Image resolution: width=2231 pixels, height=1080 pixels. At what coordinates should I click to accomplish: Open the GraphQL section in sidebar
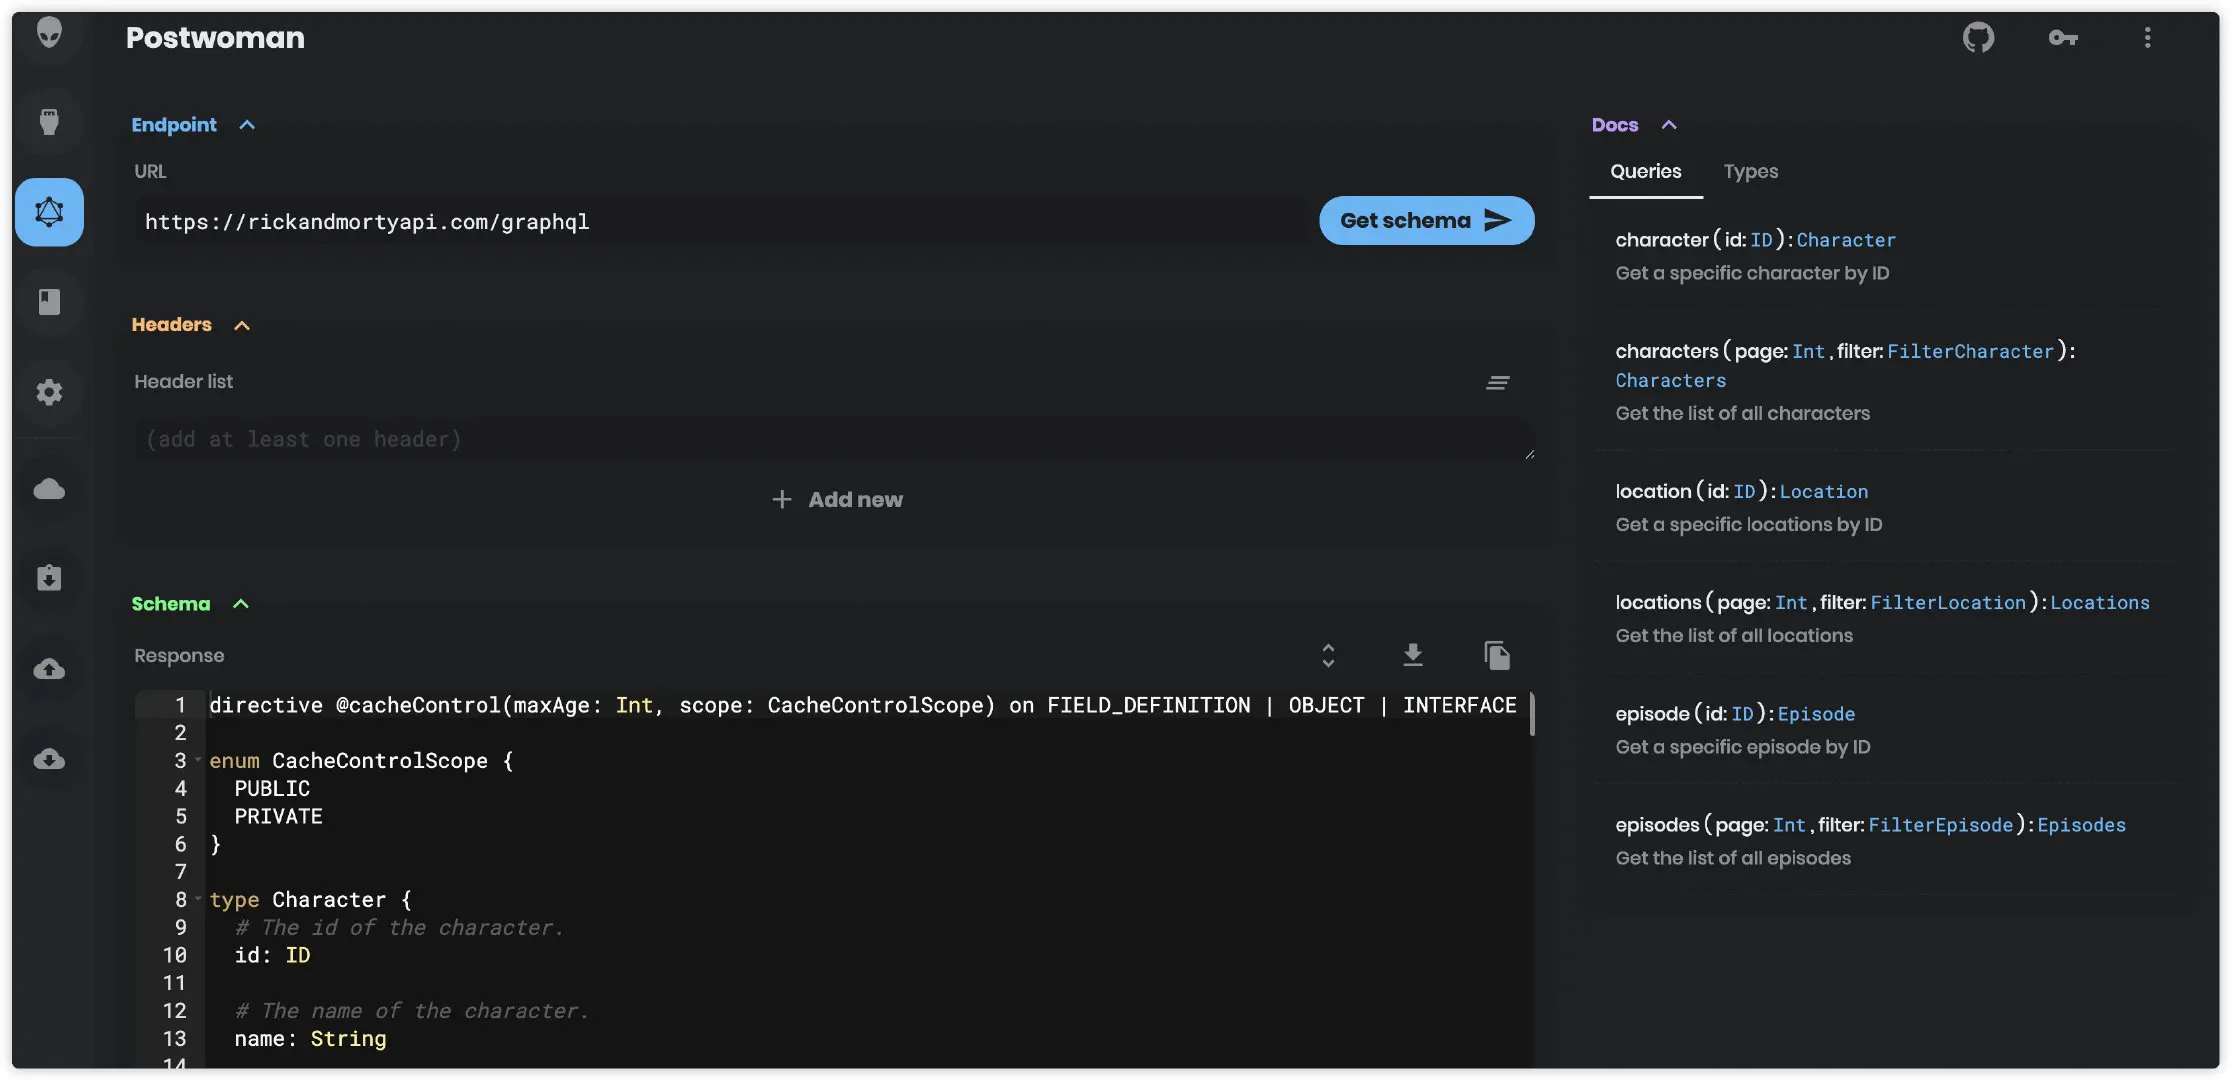click(49, 212)
